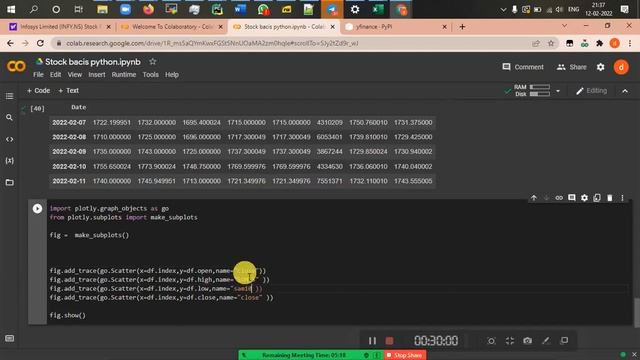
Task: Open Colab settings gear in header
Action: [x=600, y=67]
